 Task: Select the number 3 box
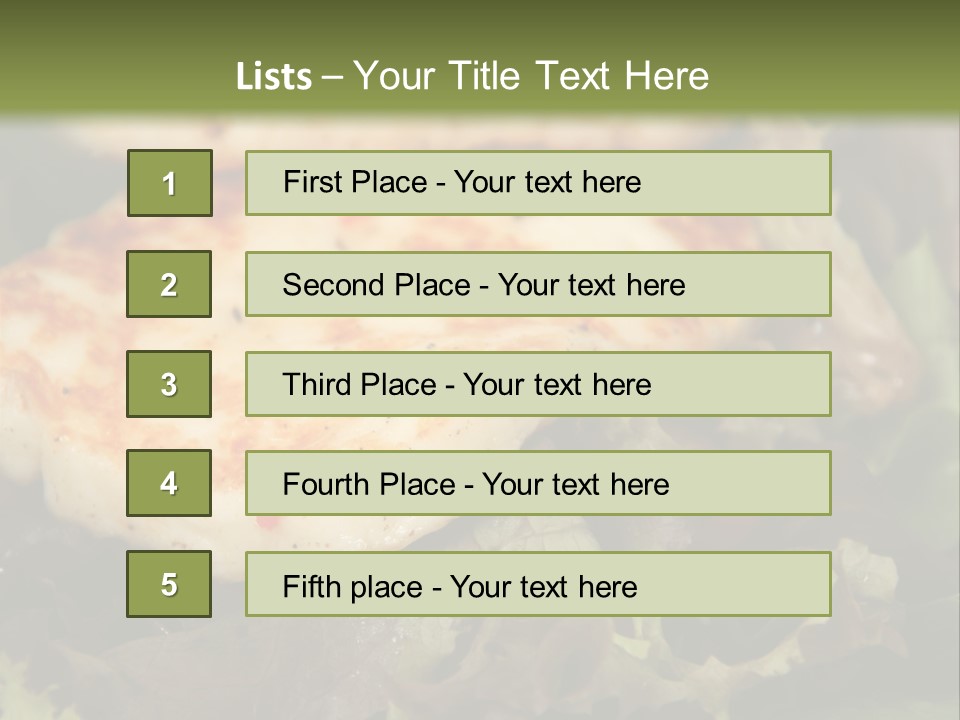pyautogui.click(x=169, y=384)
